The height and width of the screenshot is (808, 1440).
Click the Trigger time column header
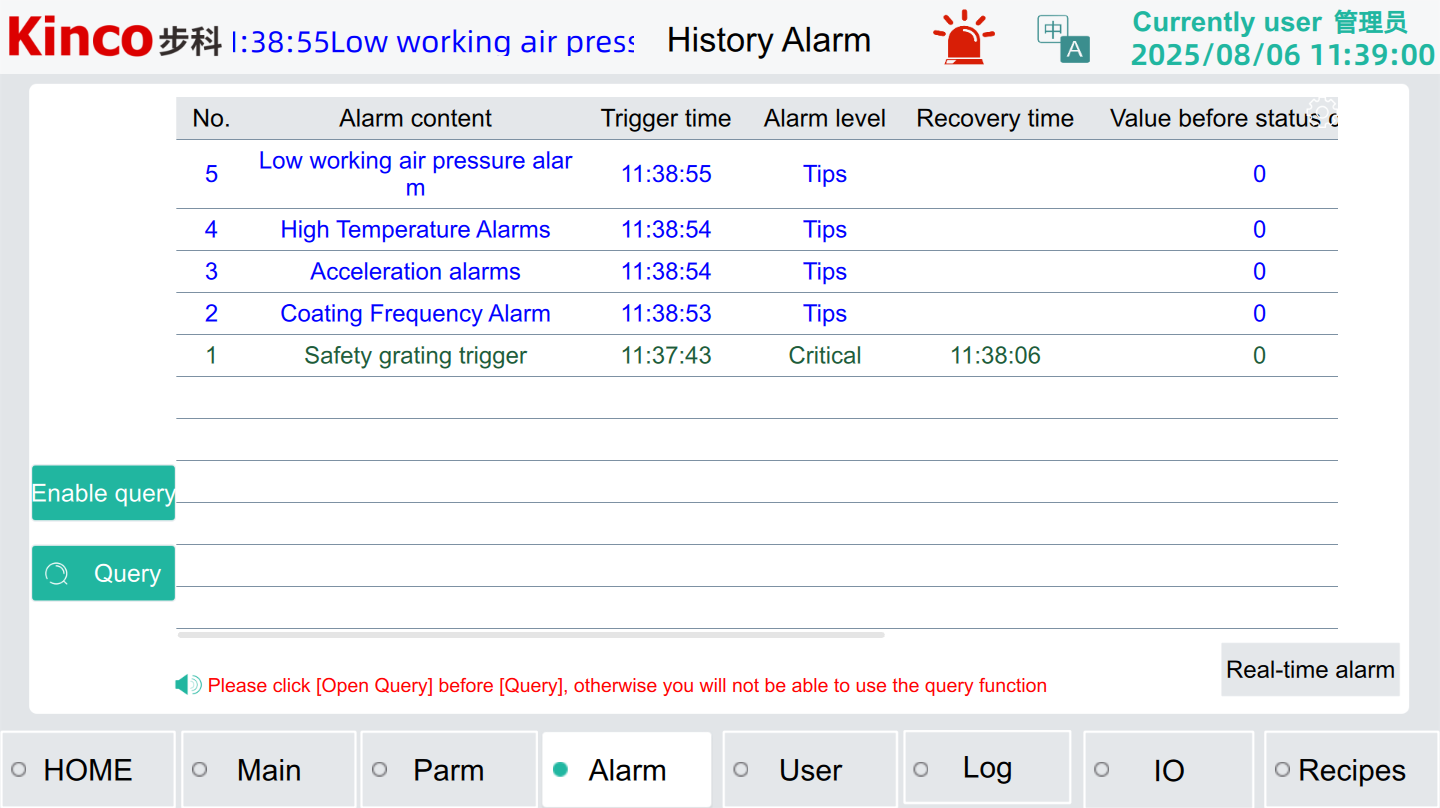pyautogui.click(x=665, y=119)
